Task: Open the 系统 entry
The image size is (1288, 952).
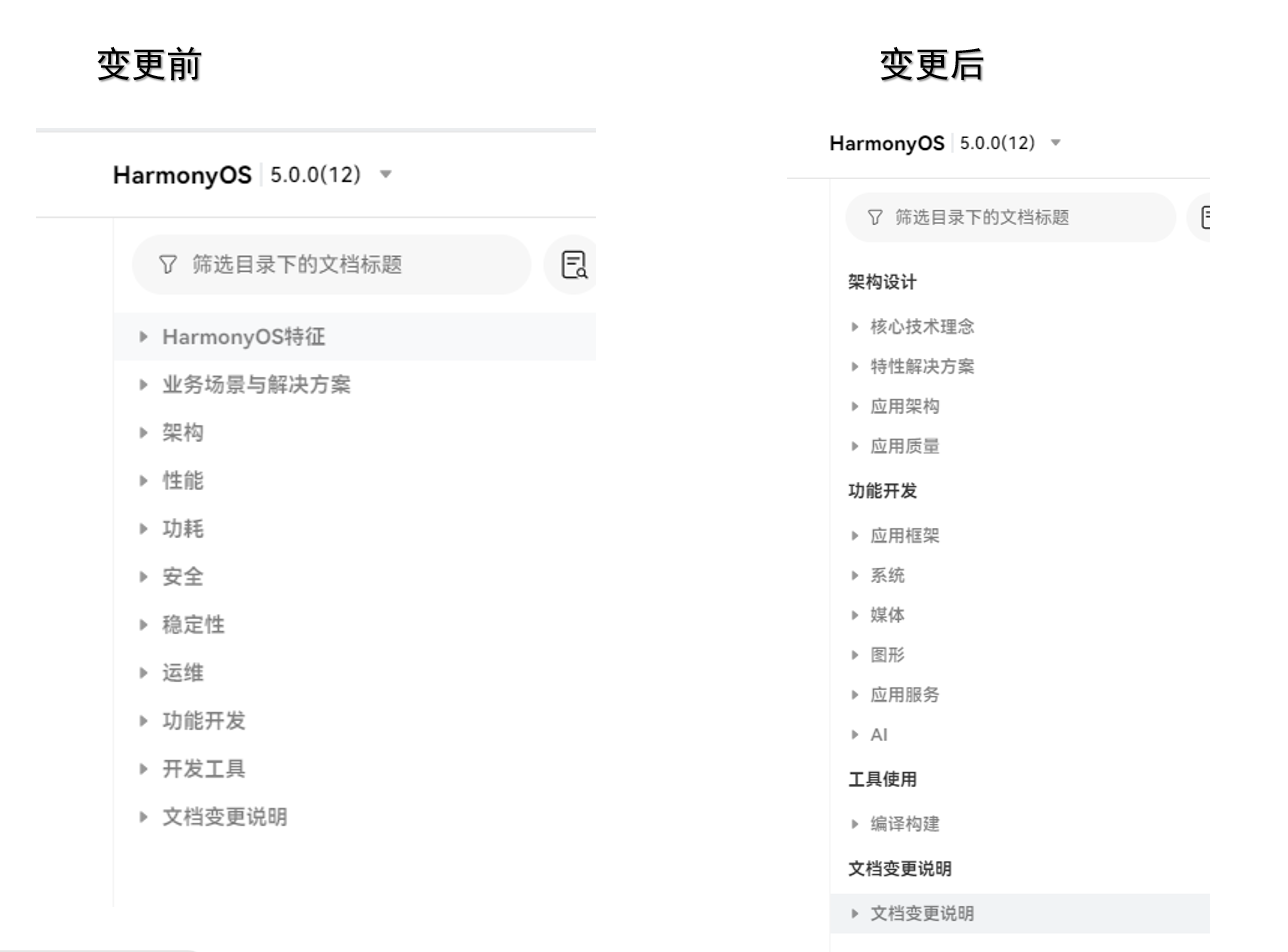Action: pyautogui.click(x=888, y=576)
